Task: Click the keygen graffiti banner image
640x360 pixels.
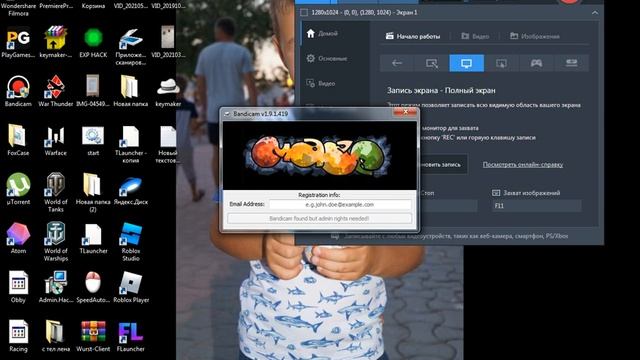Action: (319, 155)
